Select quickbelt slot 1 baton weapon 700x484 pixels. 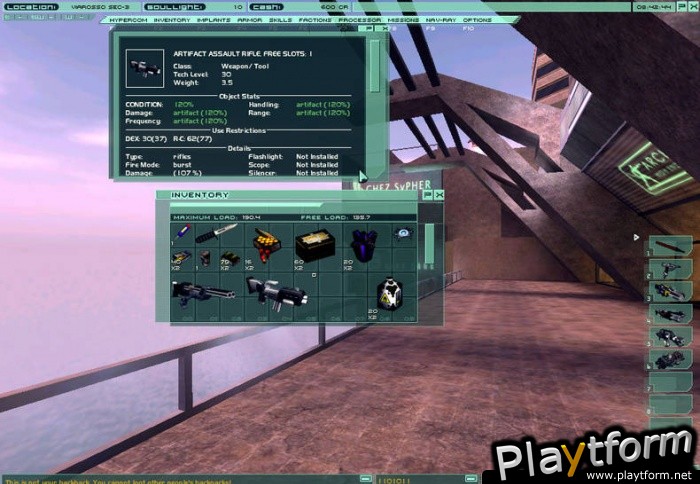pos(671,246)
